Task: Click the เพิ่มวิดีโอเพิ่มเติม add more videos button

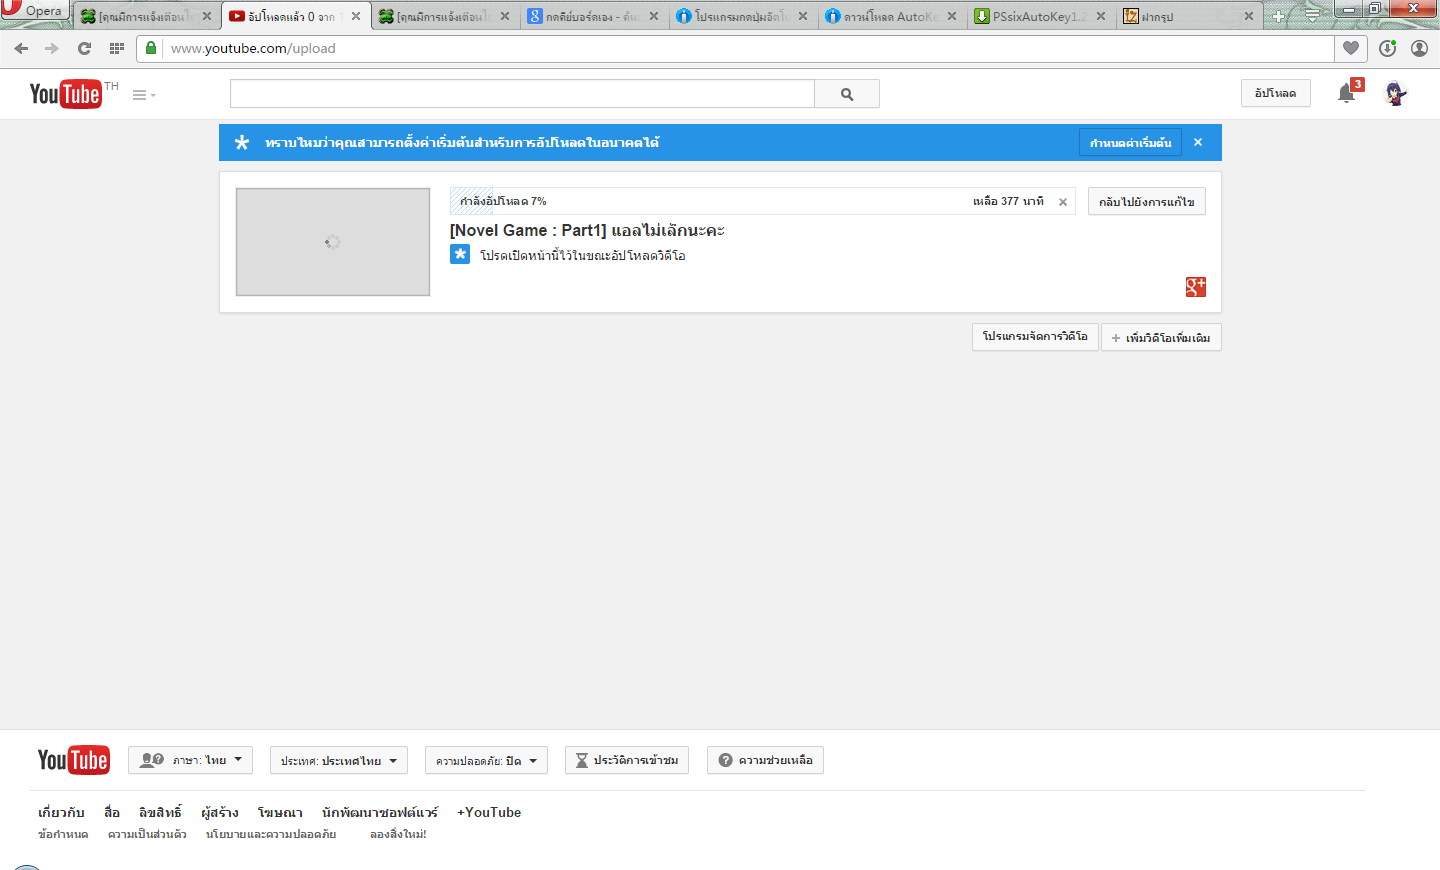Action: click(1161, 338)
